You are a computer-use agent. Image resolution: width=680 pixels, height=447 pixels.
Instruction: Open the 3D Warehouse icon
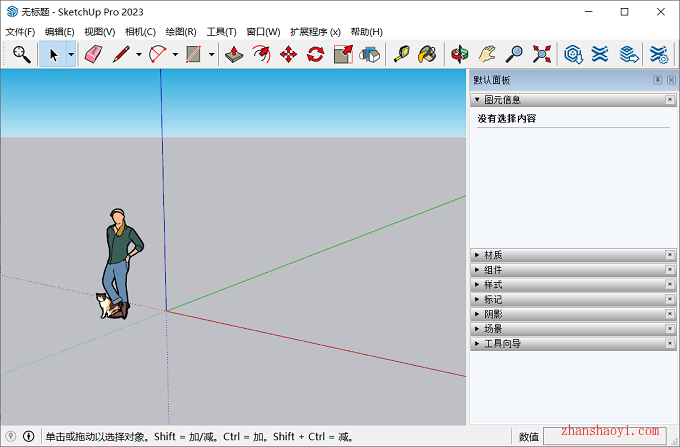coord(573,54)
